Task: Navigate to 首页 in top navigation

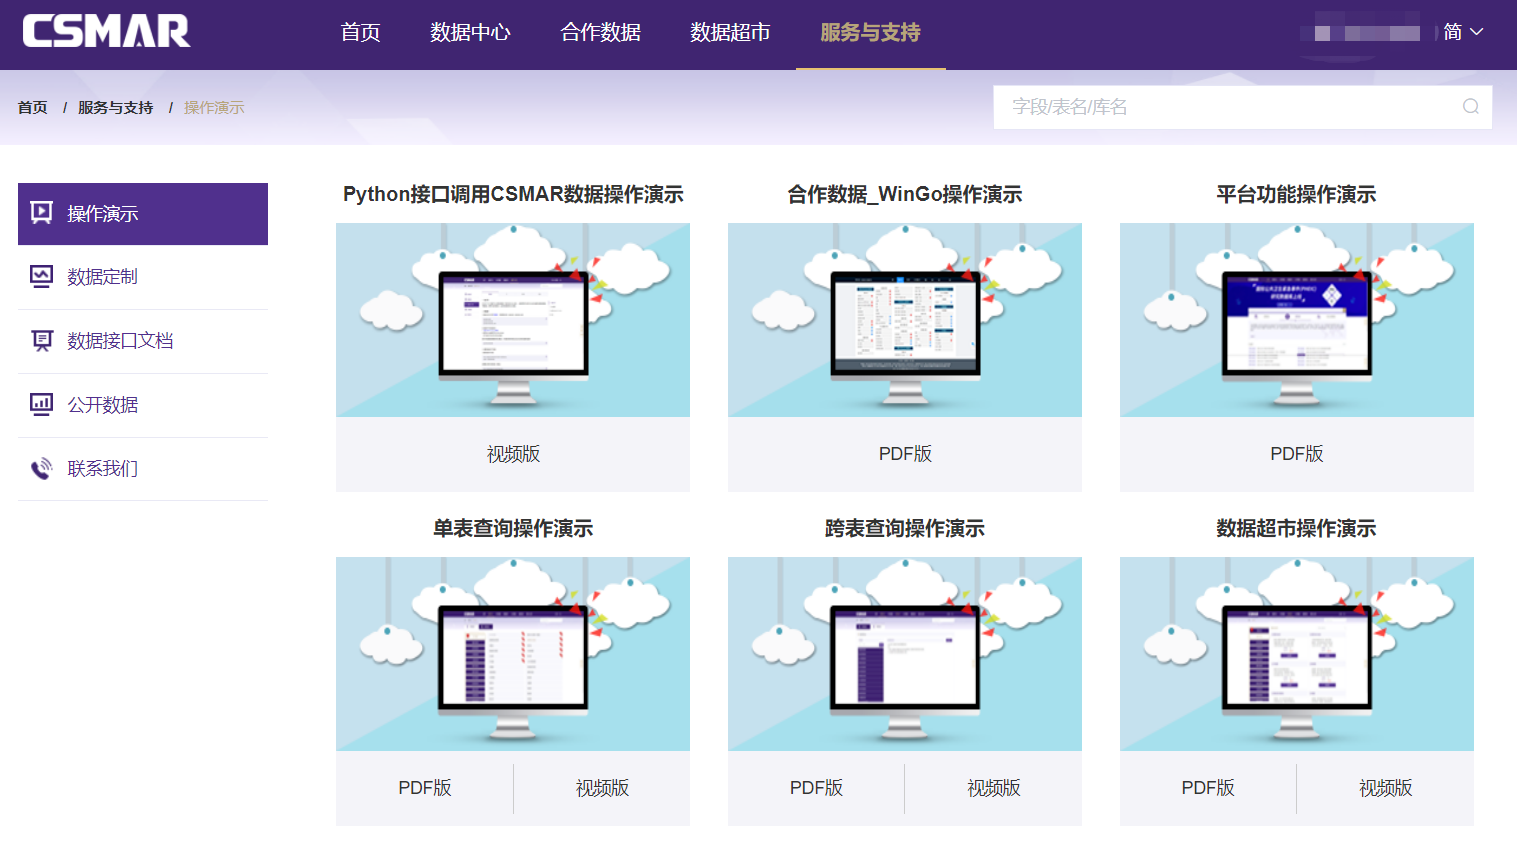Action: (x=360, y=32)
